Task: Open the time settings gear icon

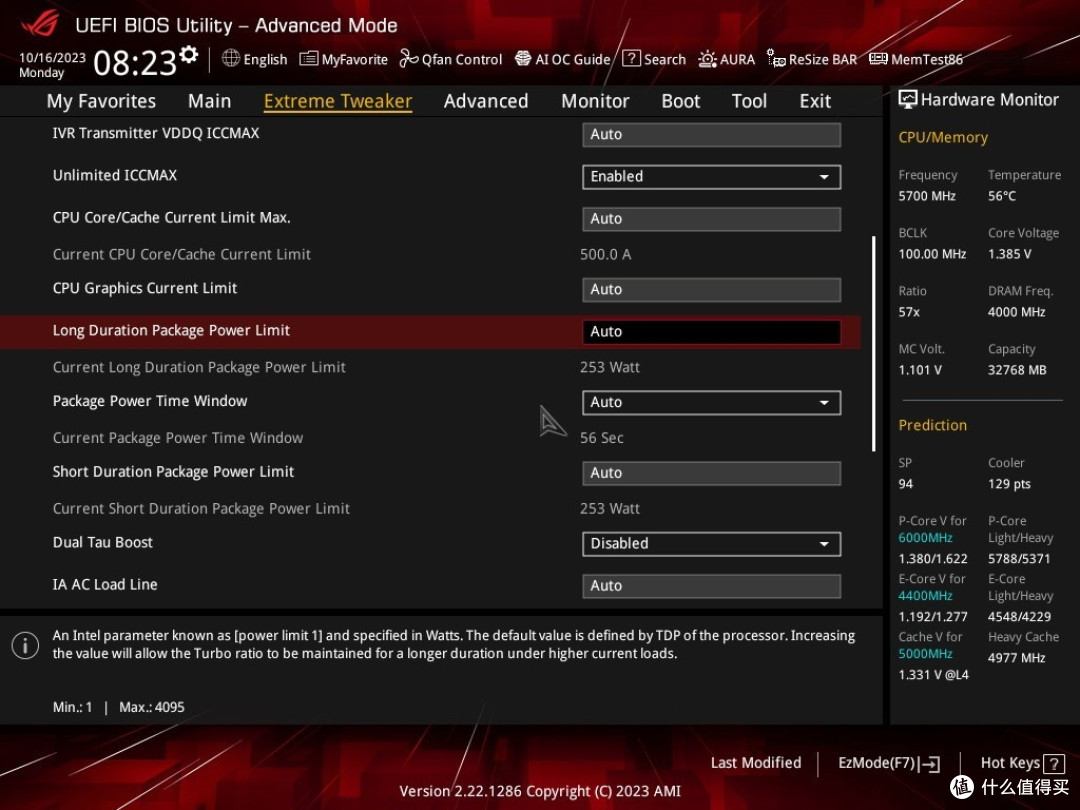Action: point(189,55)
